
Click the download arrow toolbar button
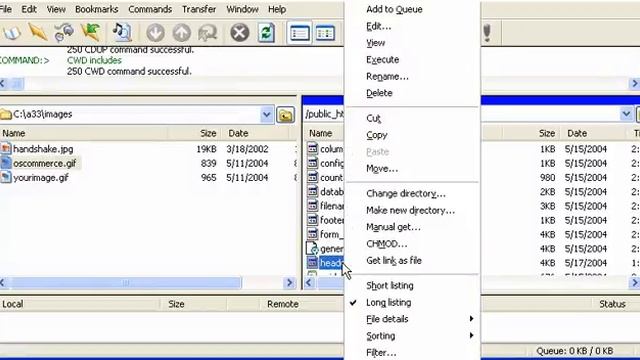[156, 33]
